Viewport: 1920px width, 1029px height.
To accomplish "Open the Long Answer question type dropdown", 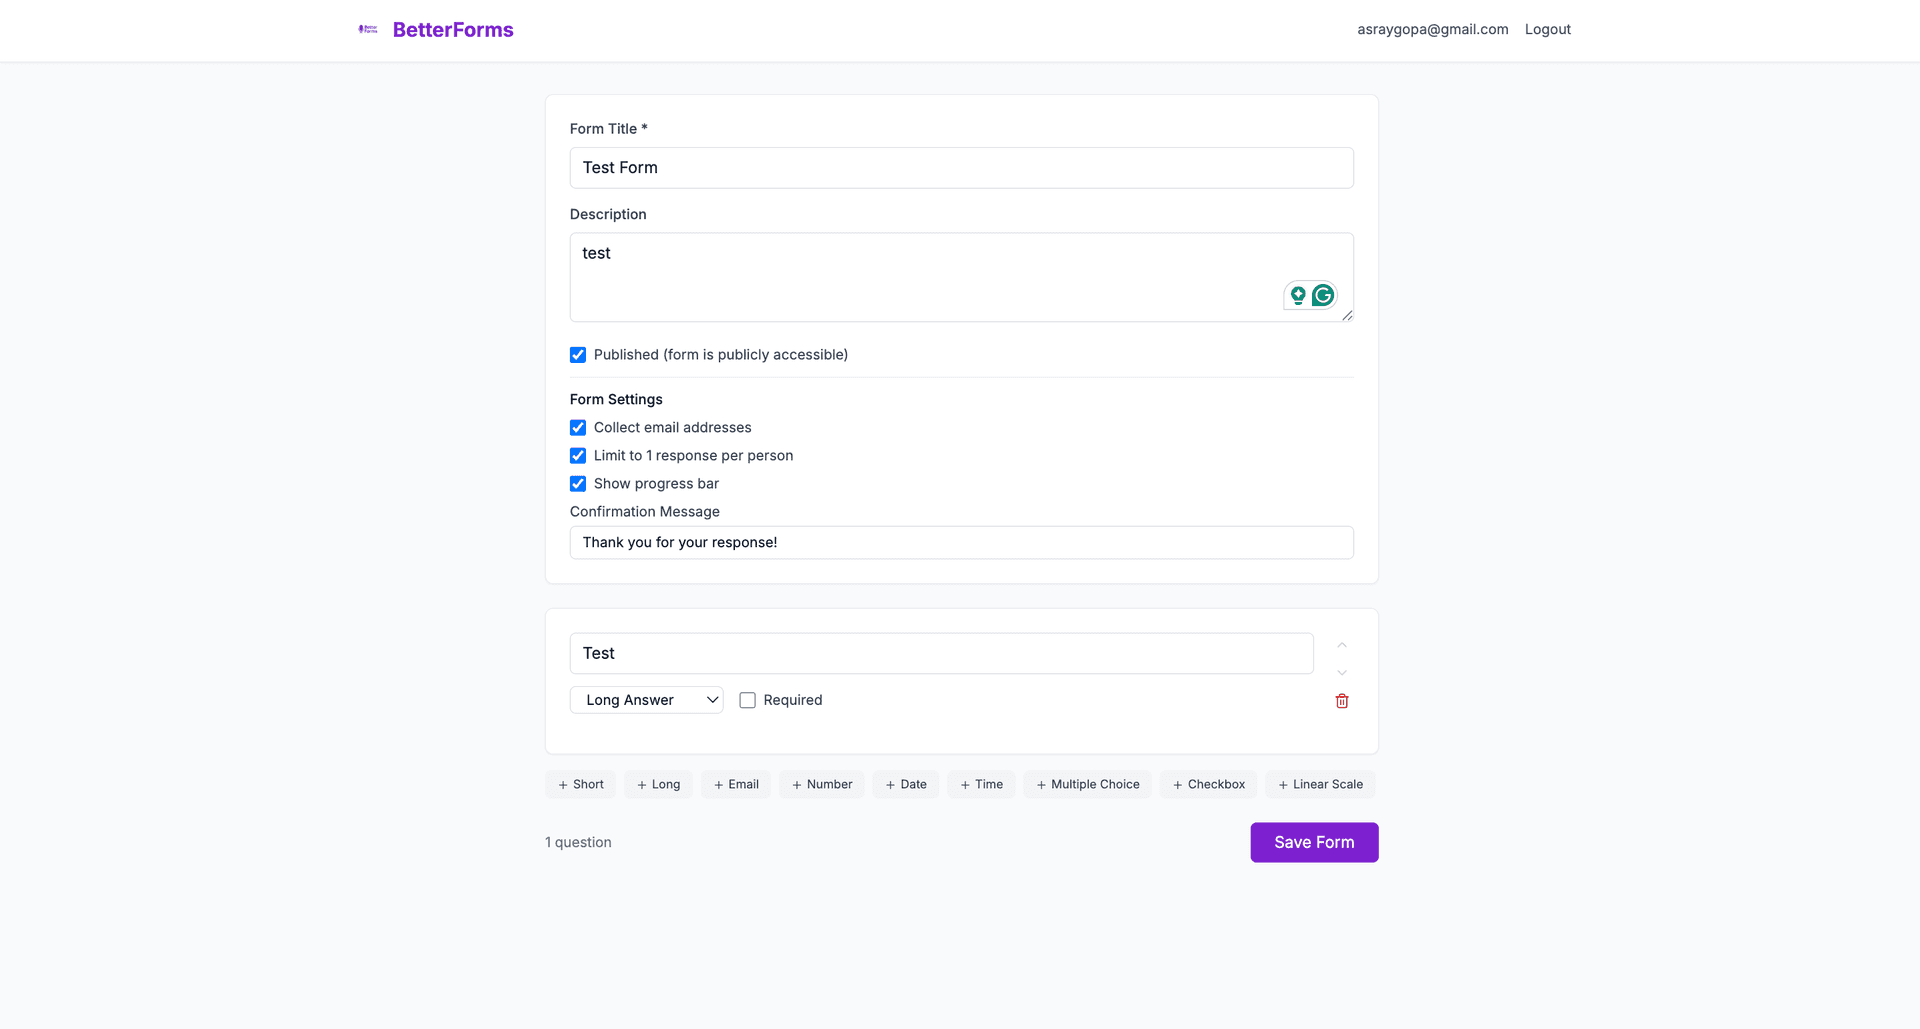I will (x=646, y=700).
